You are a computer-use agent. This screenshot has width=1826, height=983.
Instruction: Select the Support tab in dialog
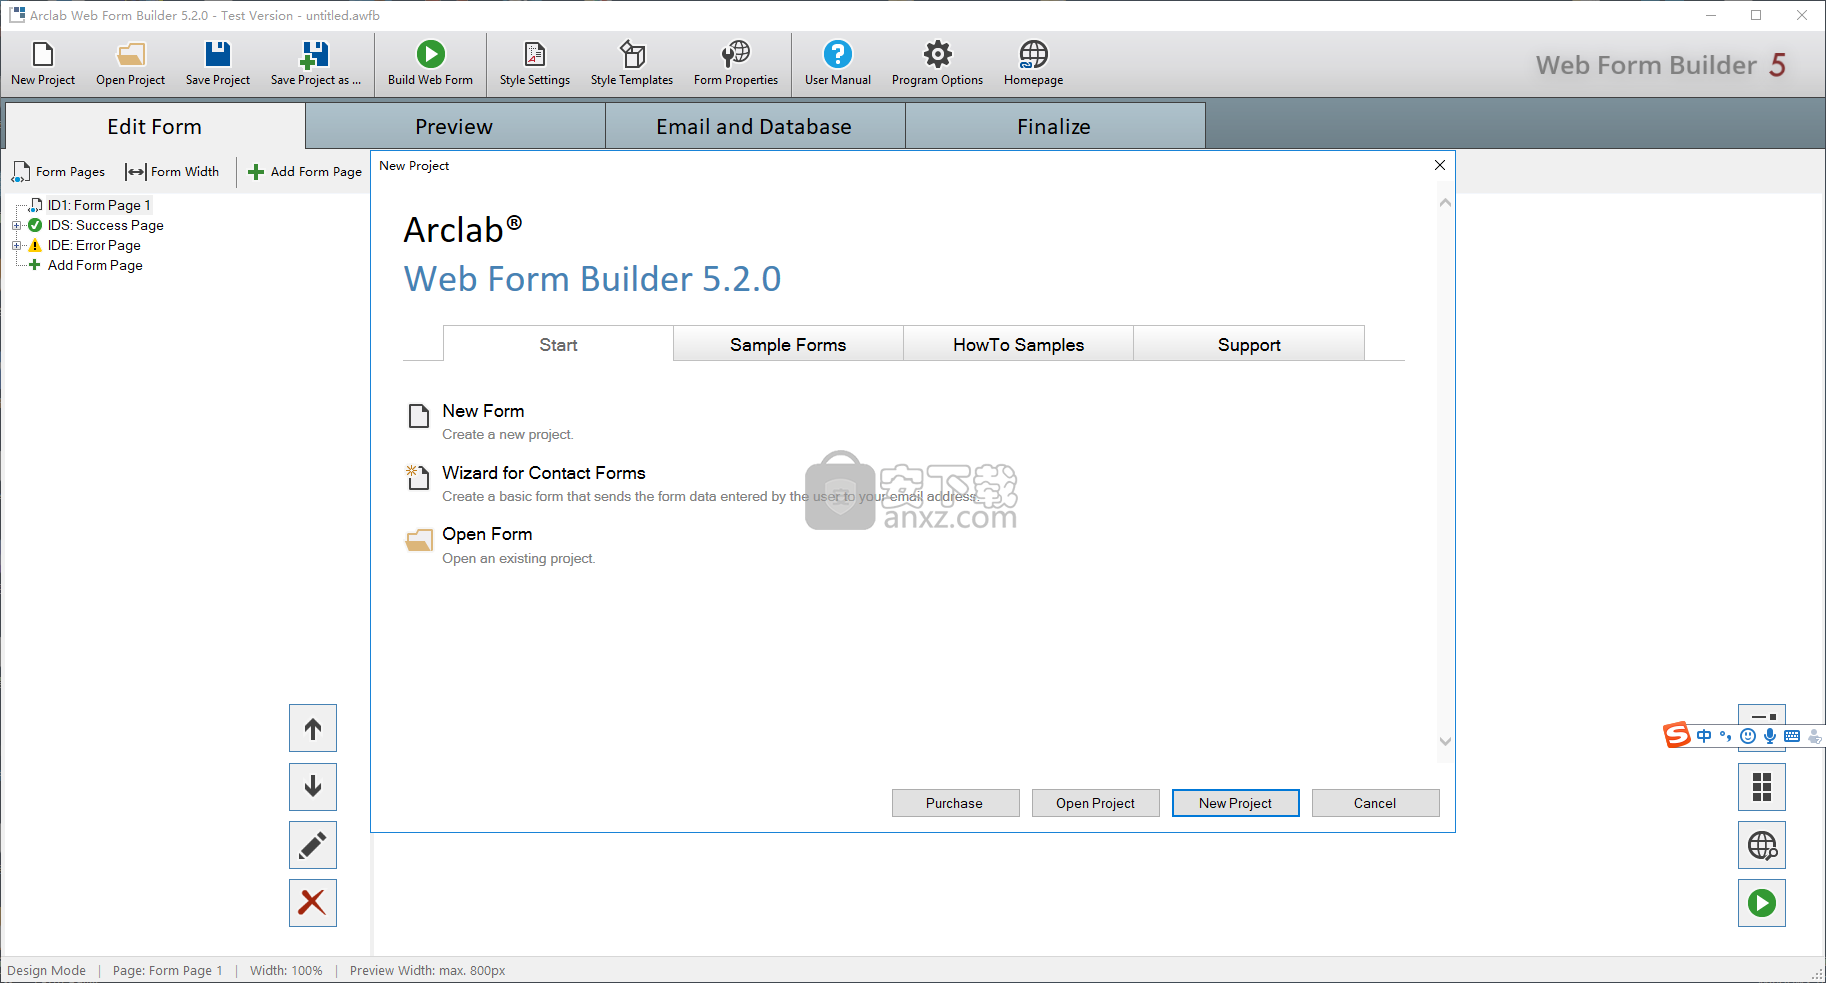[x=1249, y=344]
